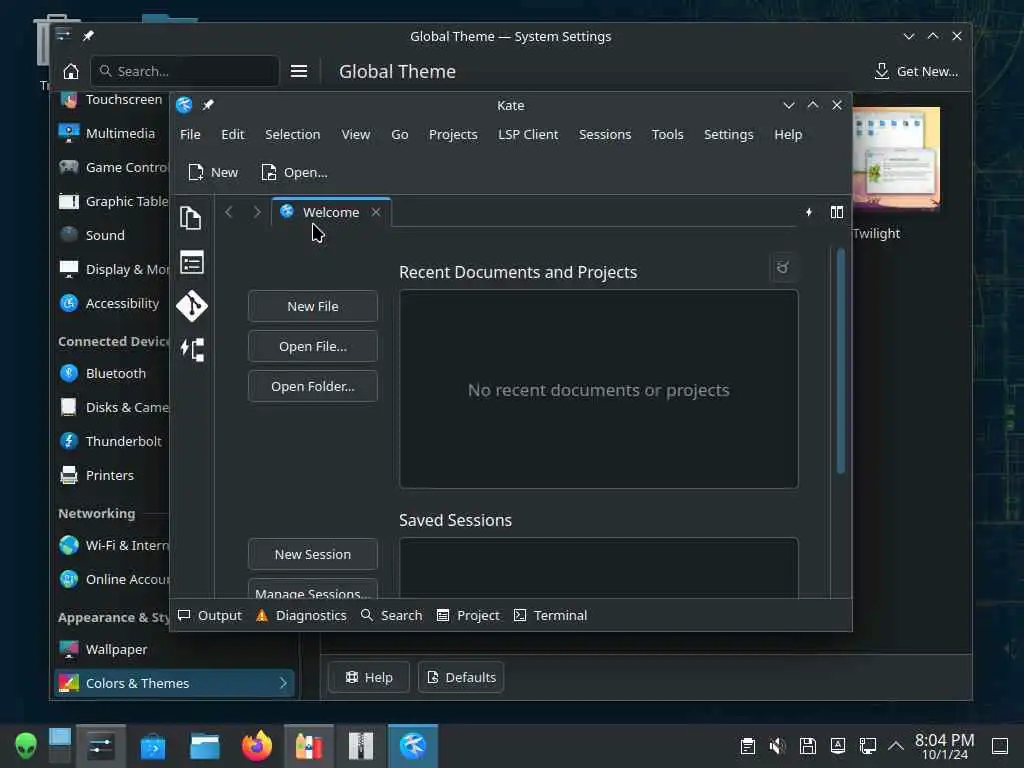Open the Selection menu

click(x=293, y=135)
